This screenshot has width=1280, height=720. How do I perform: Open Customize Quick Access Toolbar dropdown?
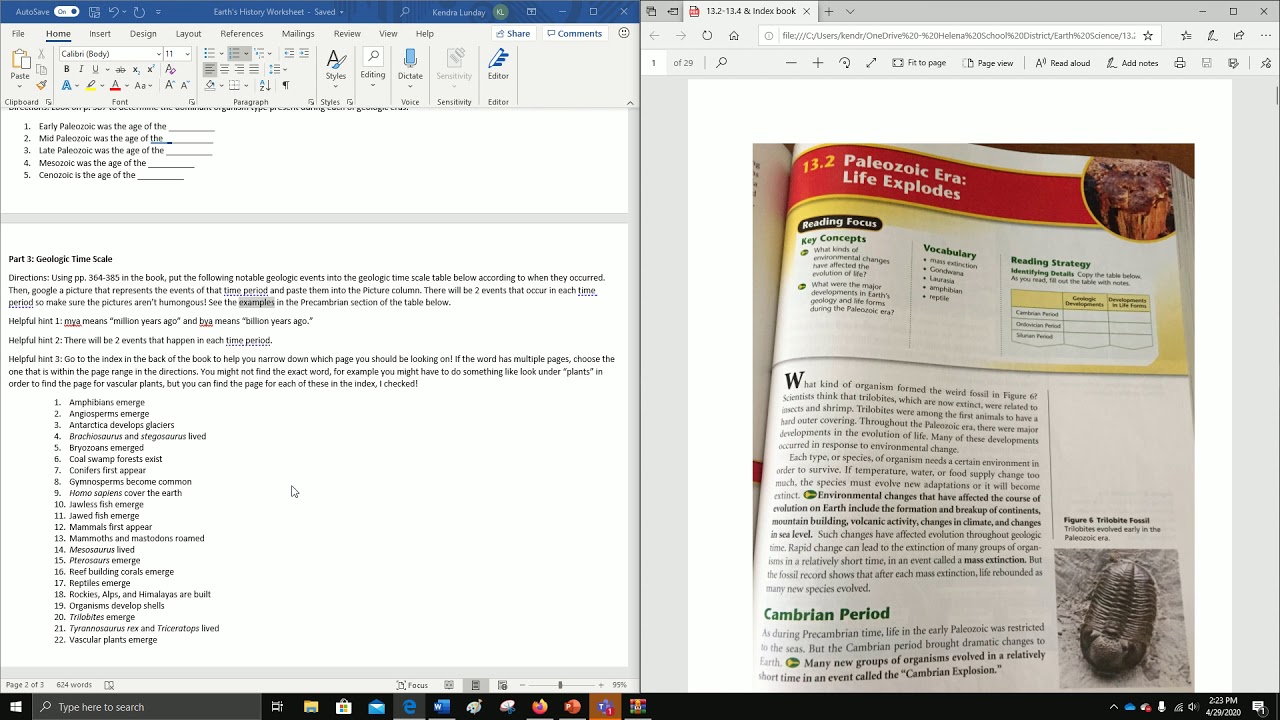point(158,12)
